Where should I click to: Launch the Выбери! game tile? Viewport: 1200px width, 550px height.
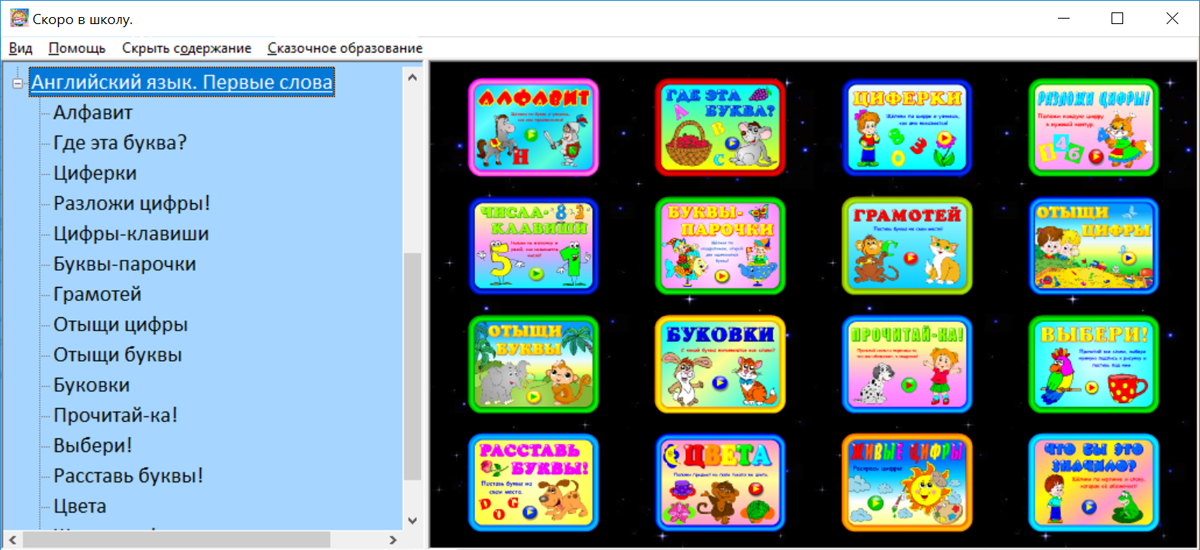[1094, 363]
